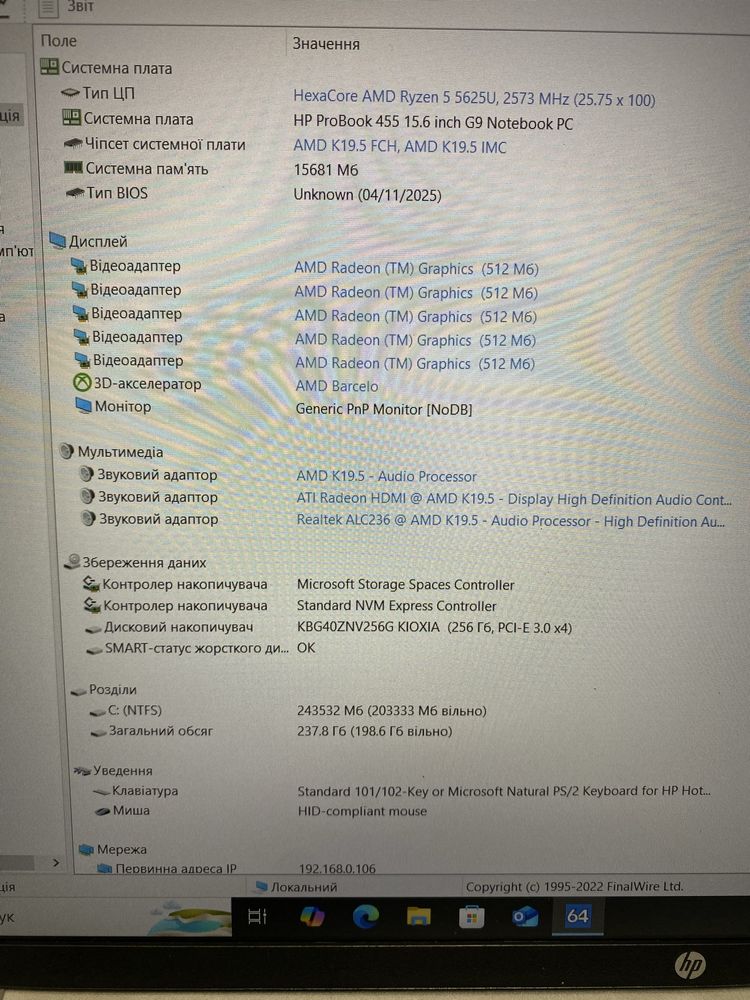
Task: Click the Розділи section icon
Action: 78,691
